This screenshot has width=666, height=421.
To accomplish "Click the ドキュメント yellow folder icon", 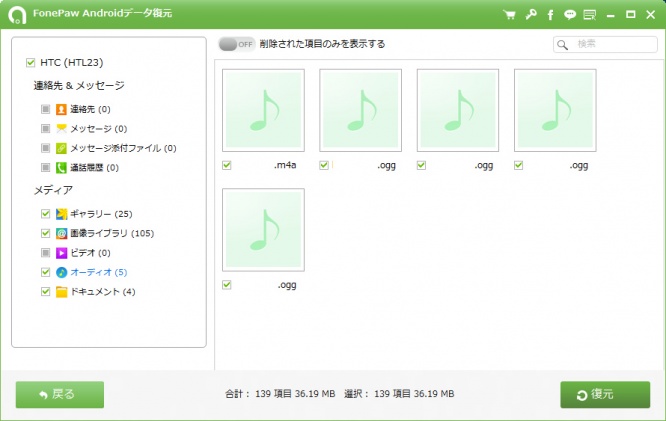I will (61, 292).
